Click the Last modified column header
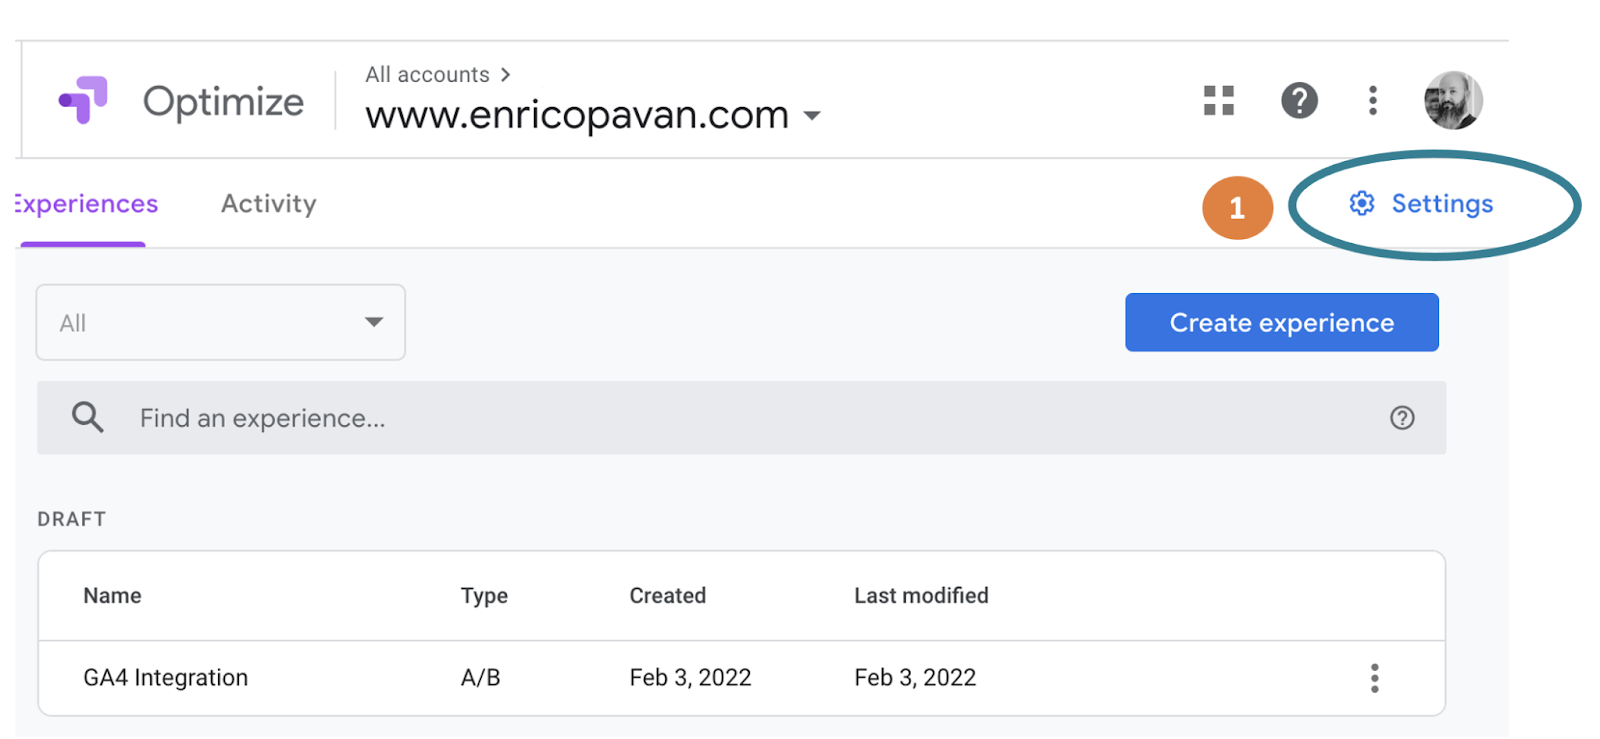The width and height of the screenshot is (1600, 739). (x=921, y=596)
